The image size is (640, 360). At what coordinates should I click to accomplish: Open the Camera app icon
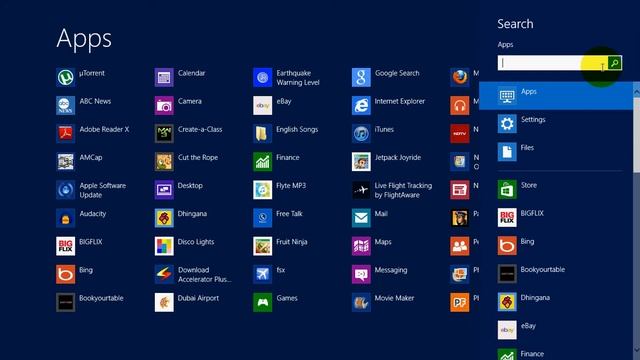tap(164, 105)
